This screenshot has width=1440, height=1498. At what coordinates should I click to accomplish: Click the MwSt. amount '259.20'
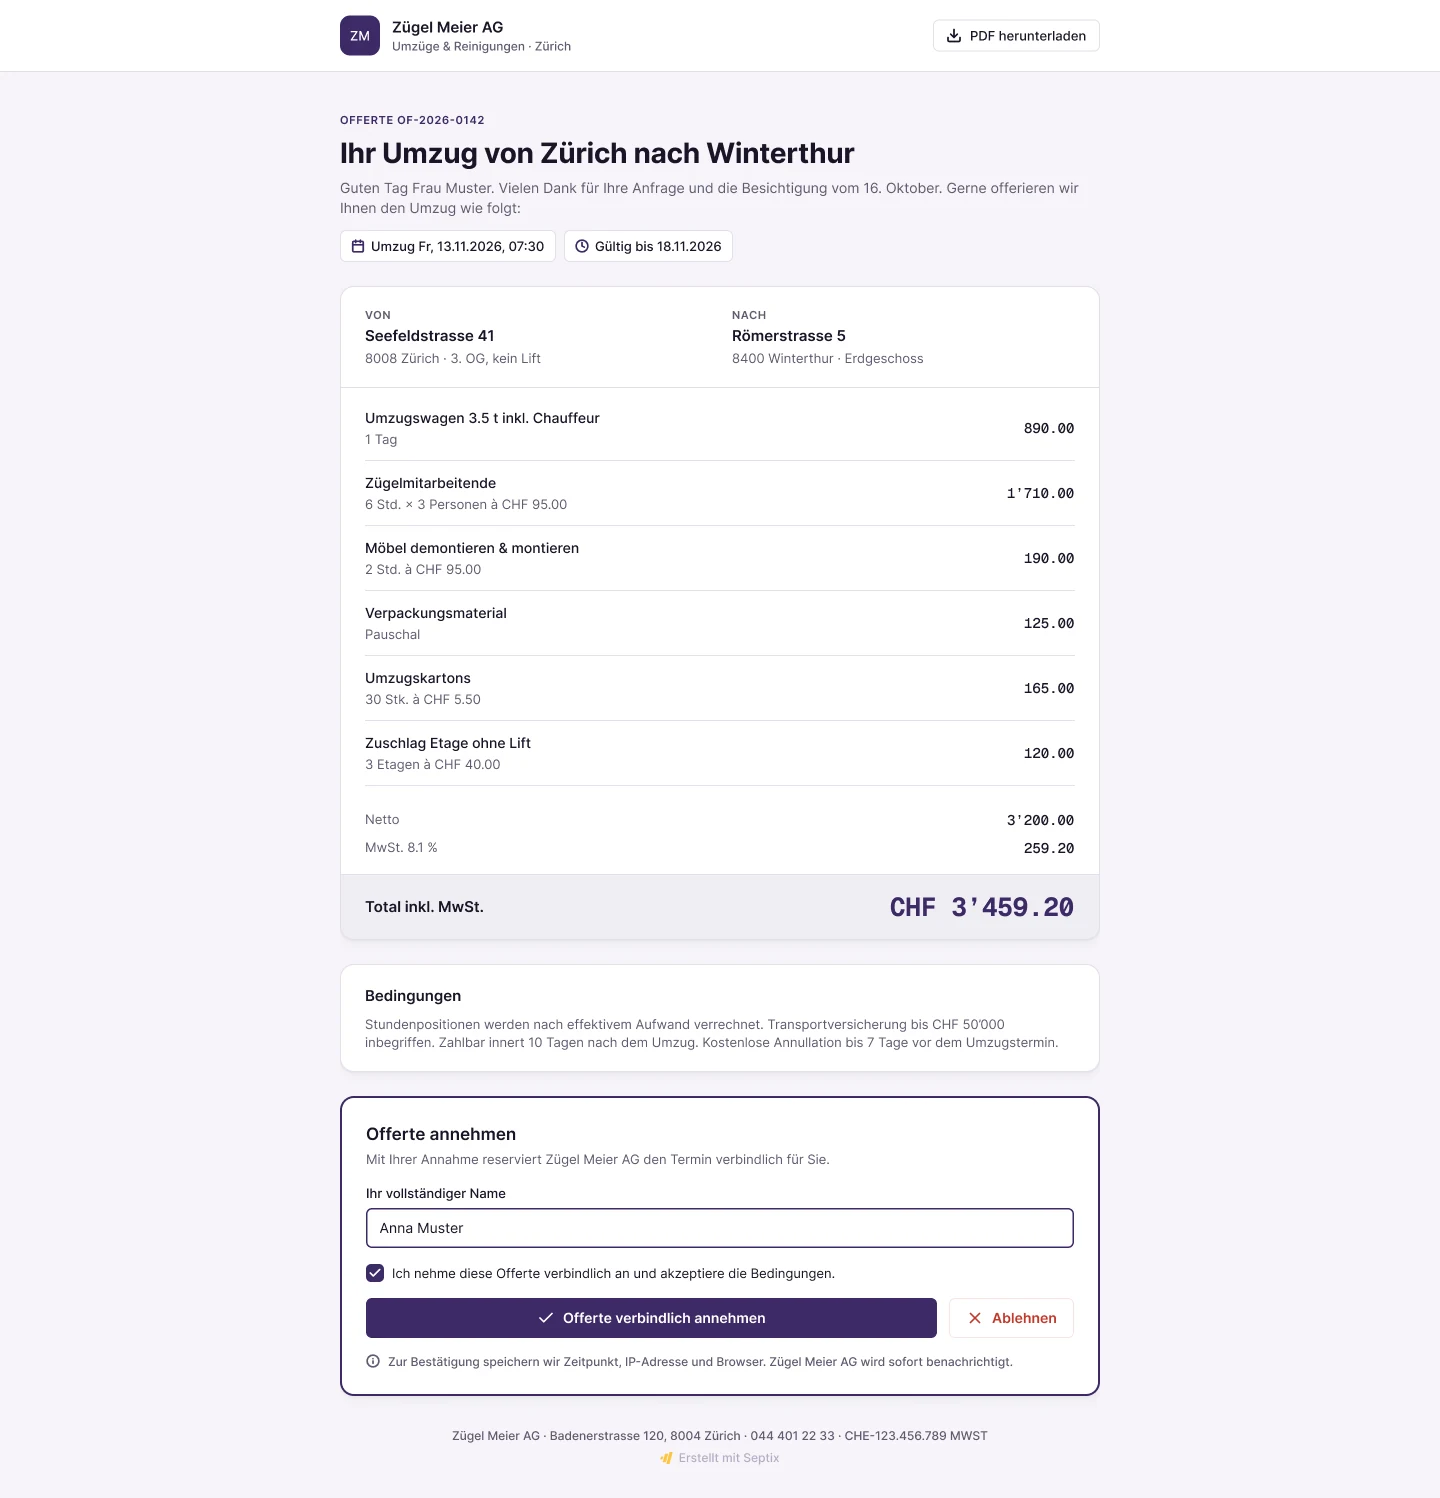click(1049, 848)
